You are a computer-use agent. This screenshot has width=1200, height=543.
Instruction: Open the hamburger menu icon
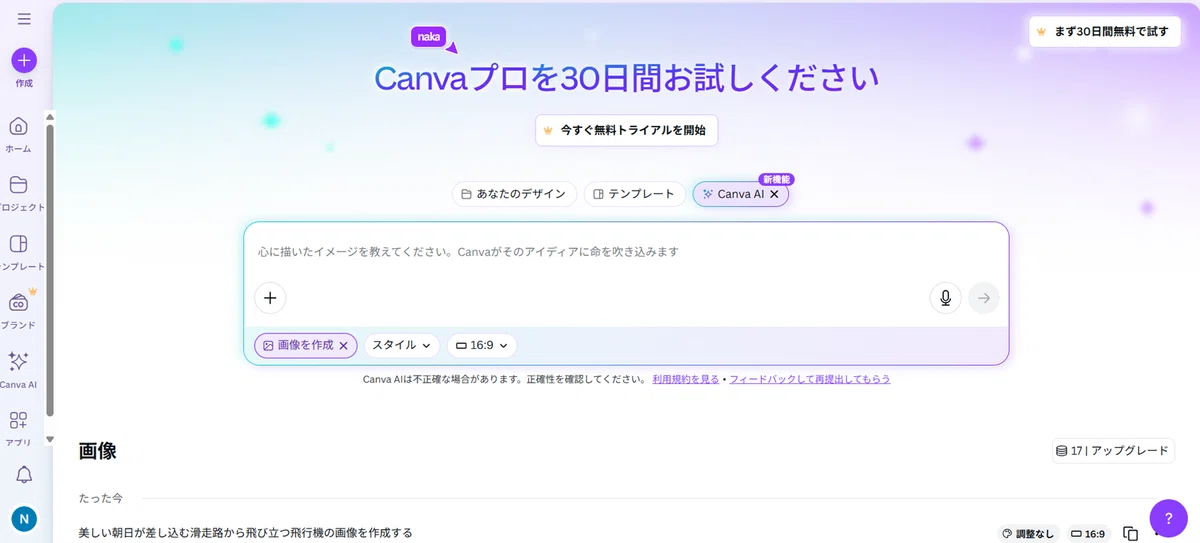coord(24,19)
